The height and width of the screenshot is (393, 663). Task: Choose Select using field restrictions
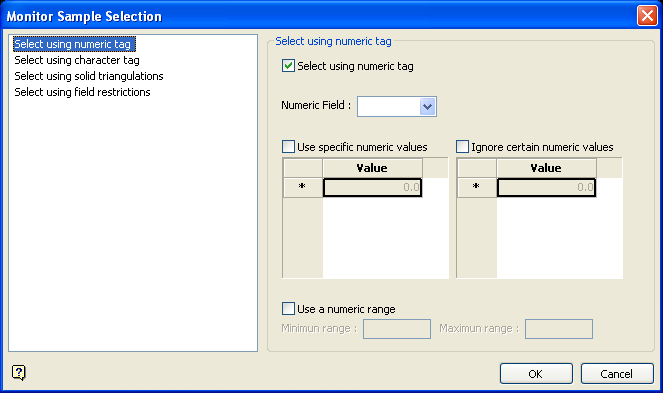click(82, 92)
